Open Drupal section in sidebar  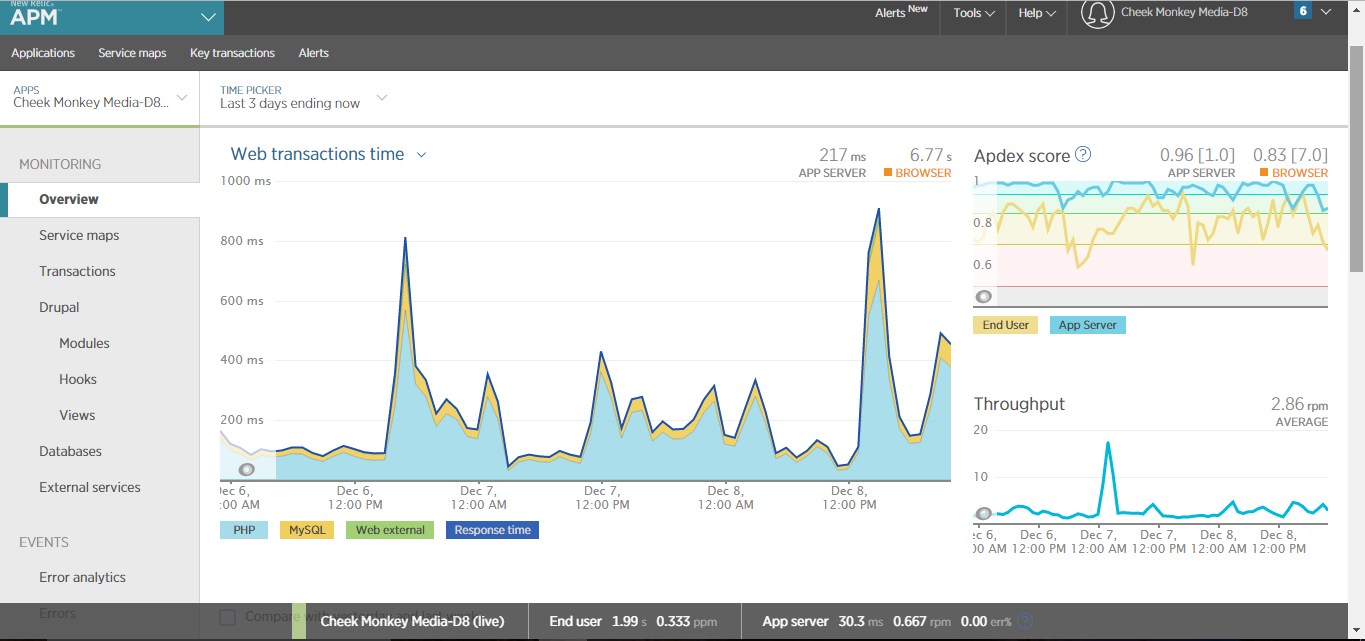tap(59, 307)
